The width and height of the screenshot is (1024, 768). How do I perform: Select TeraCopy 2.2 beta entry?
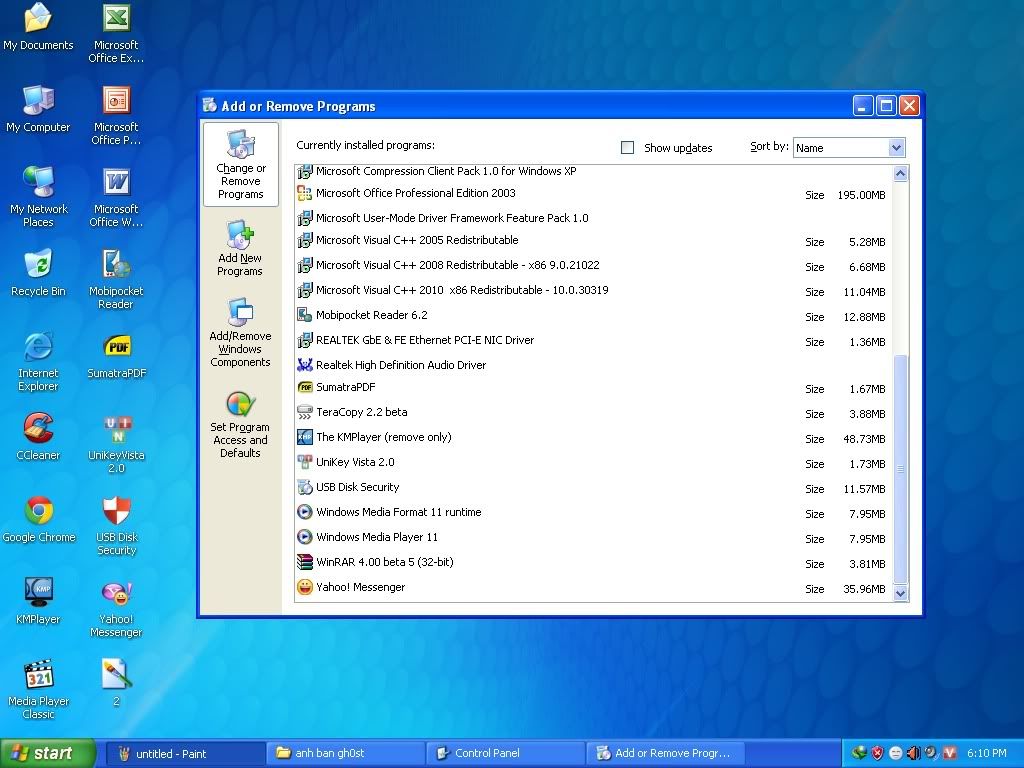[593, 412]
